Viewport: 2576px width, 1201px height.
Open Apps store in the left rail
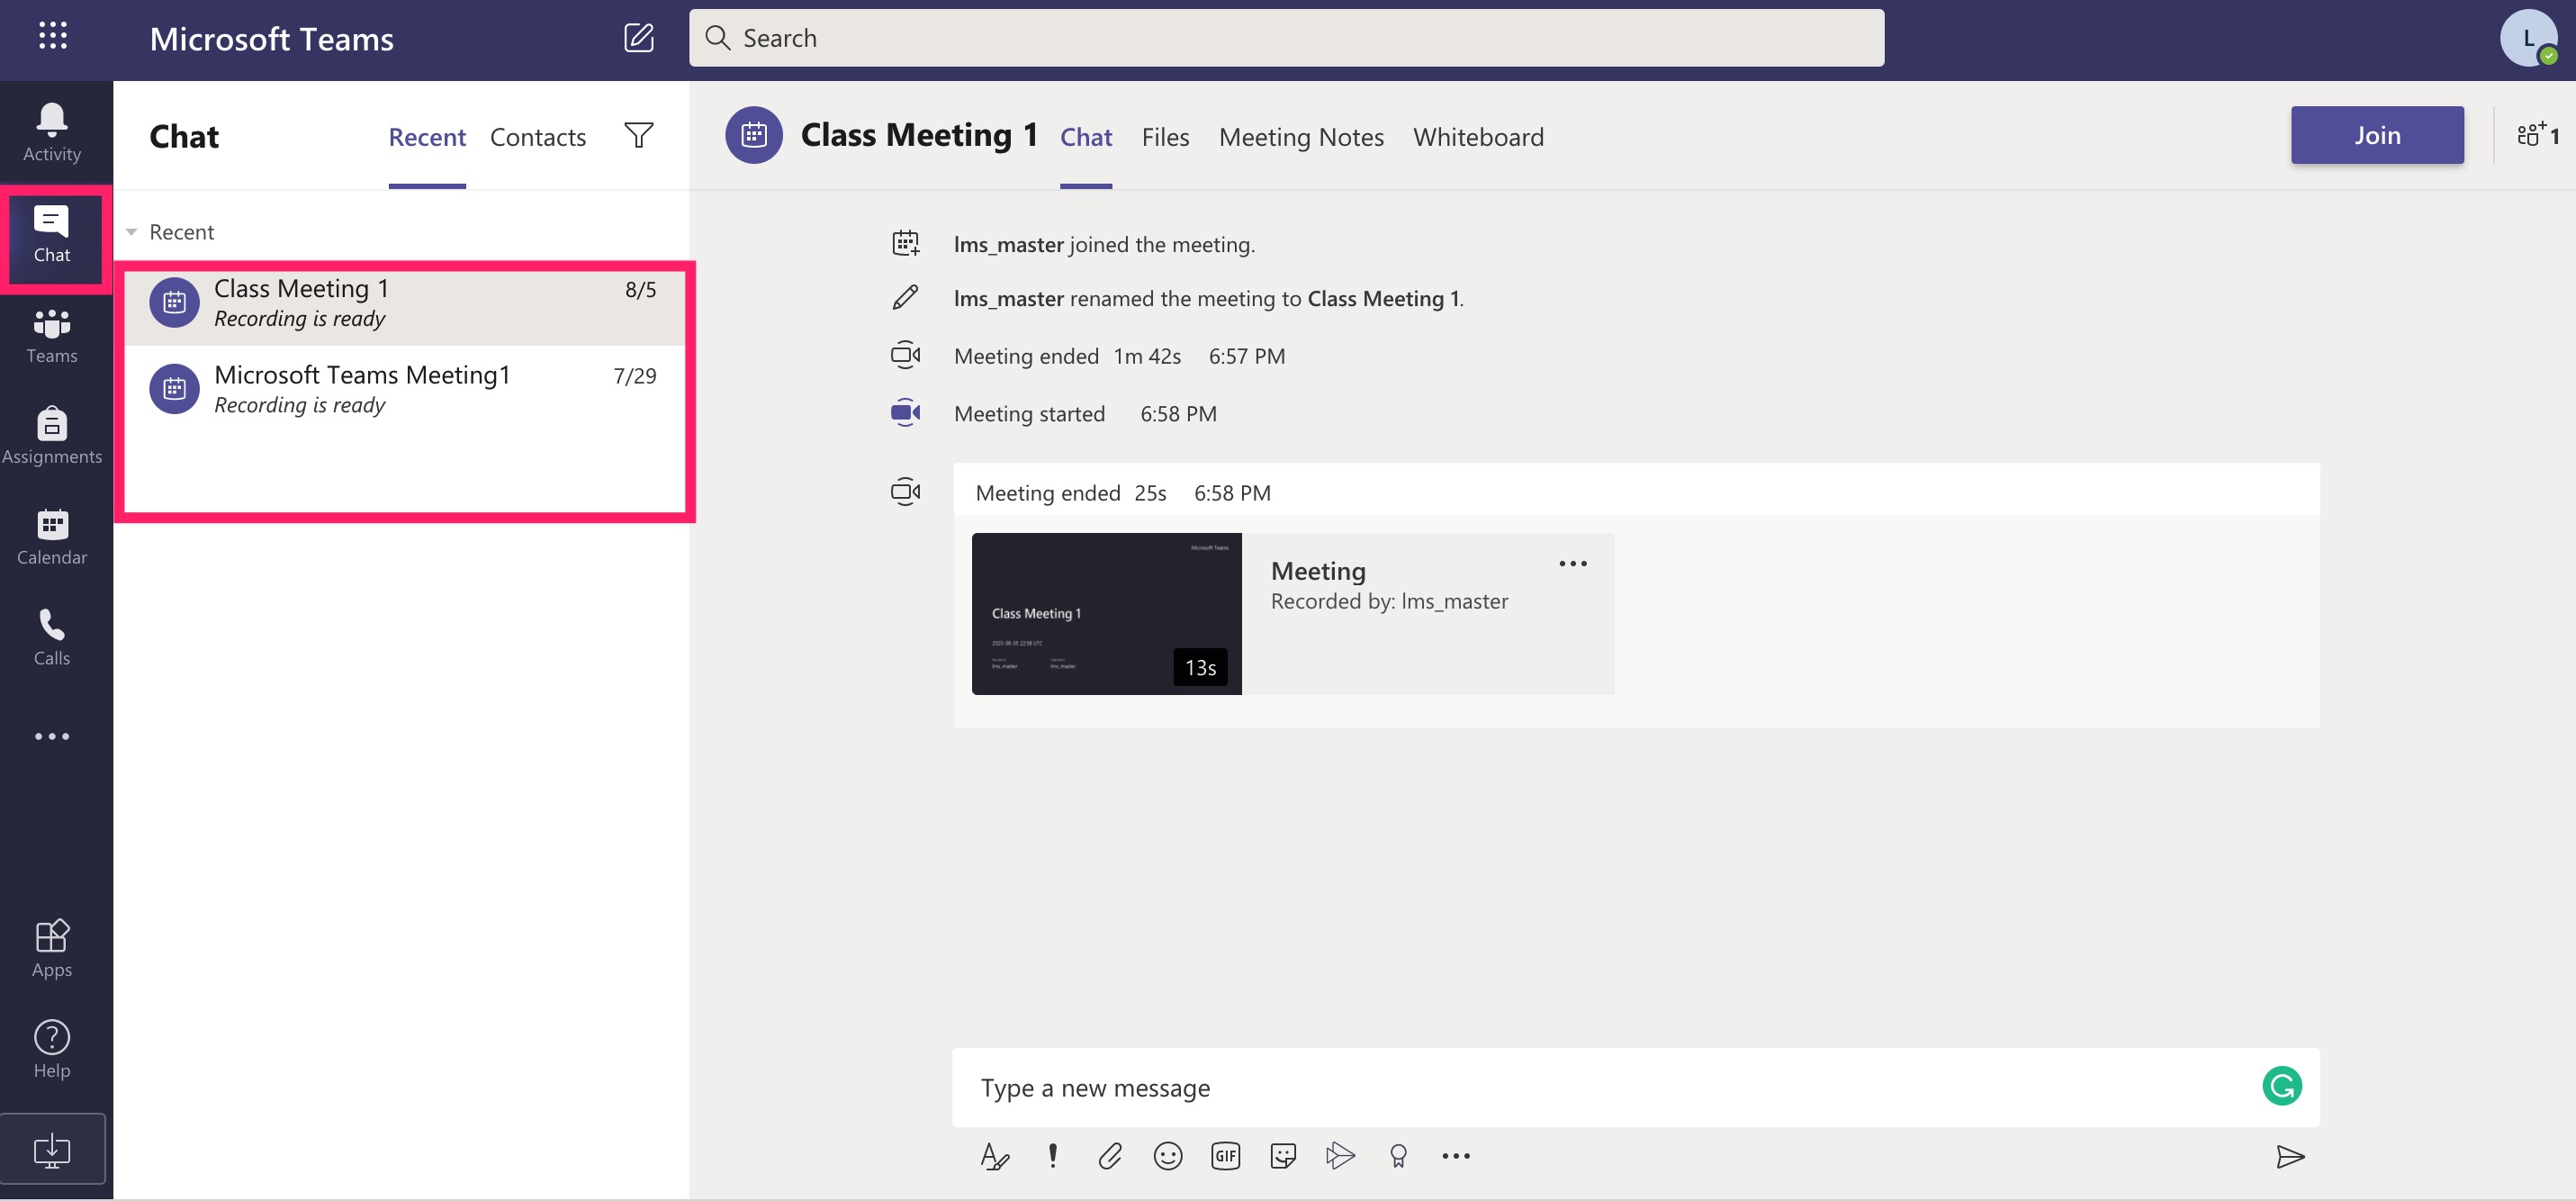click(52, 949)
